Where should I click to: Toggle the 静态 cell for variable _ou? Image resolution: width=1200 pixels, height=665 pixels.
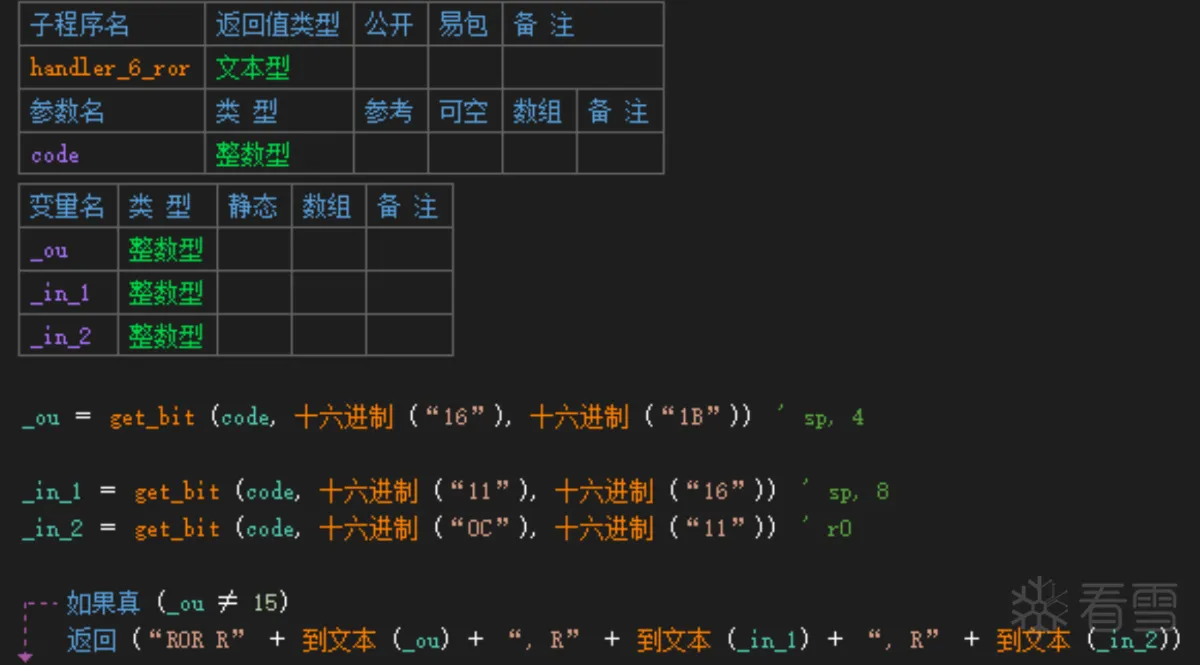[x=255, y=250]
